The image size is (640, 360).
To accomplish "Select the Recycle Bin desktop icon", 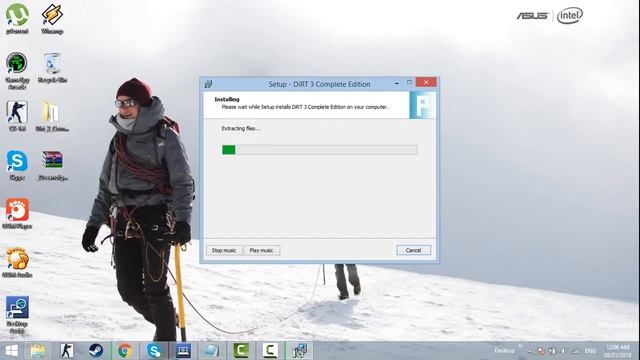I will 52,68.
